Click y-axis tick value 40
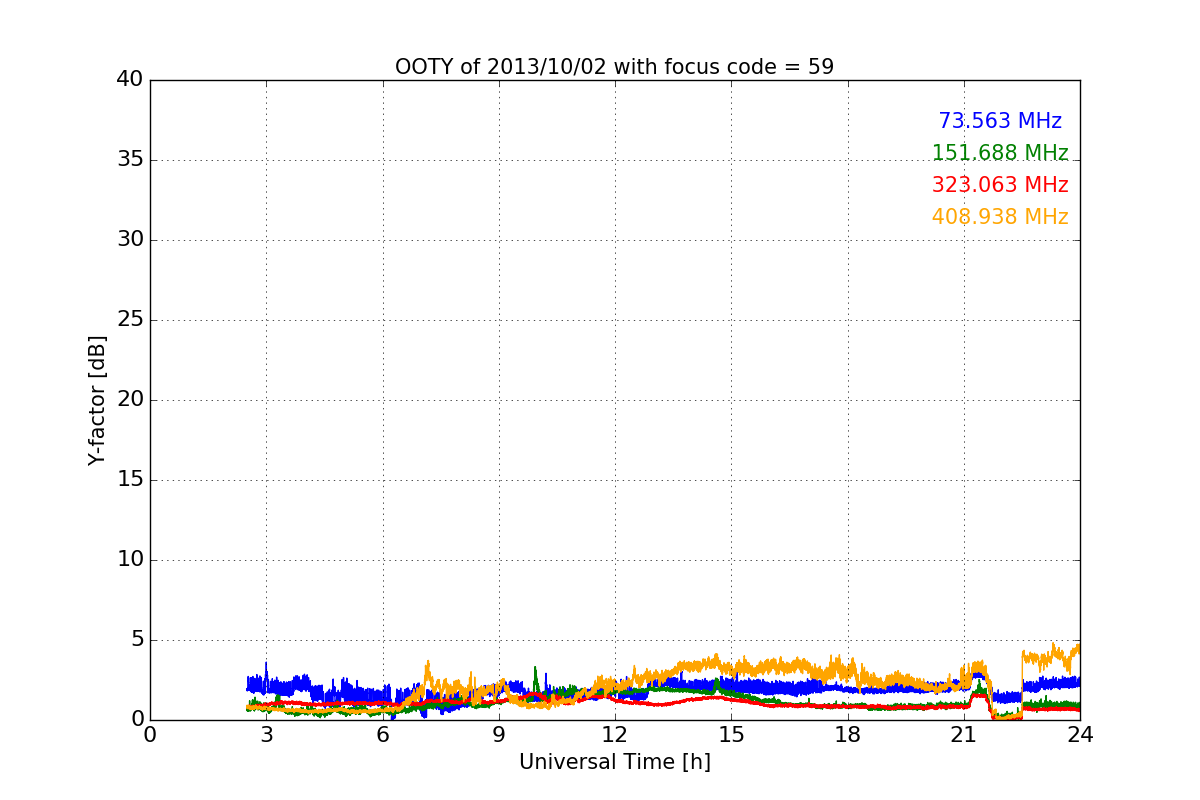 pyautogui.click(x=130, y=80)
